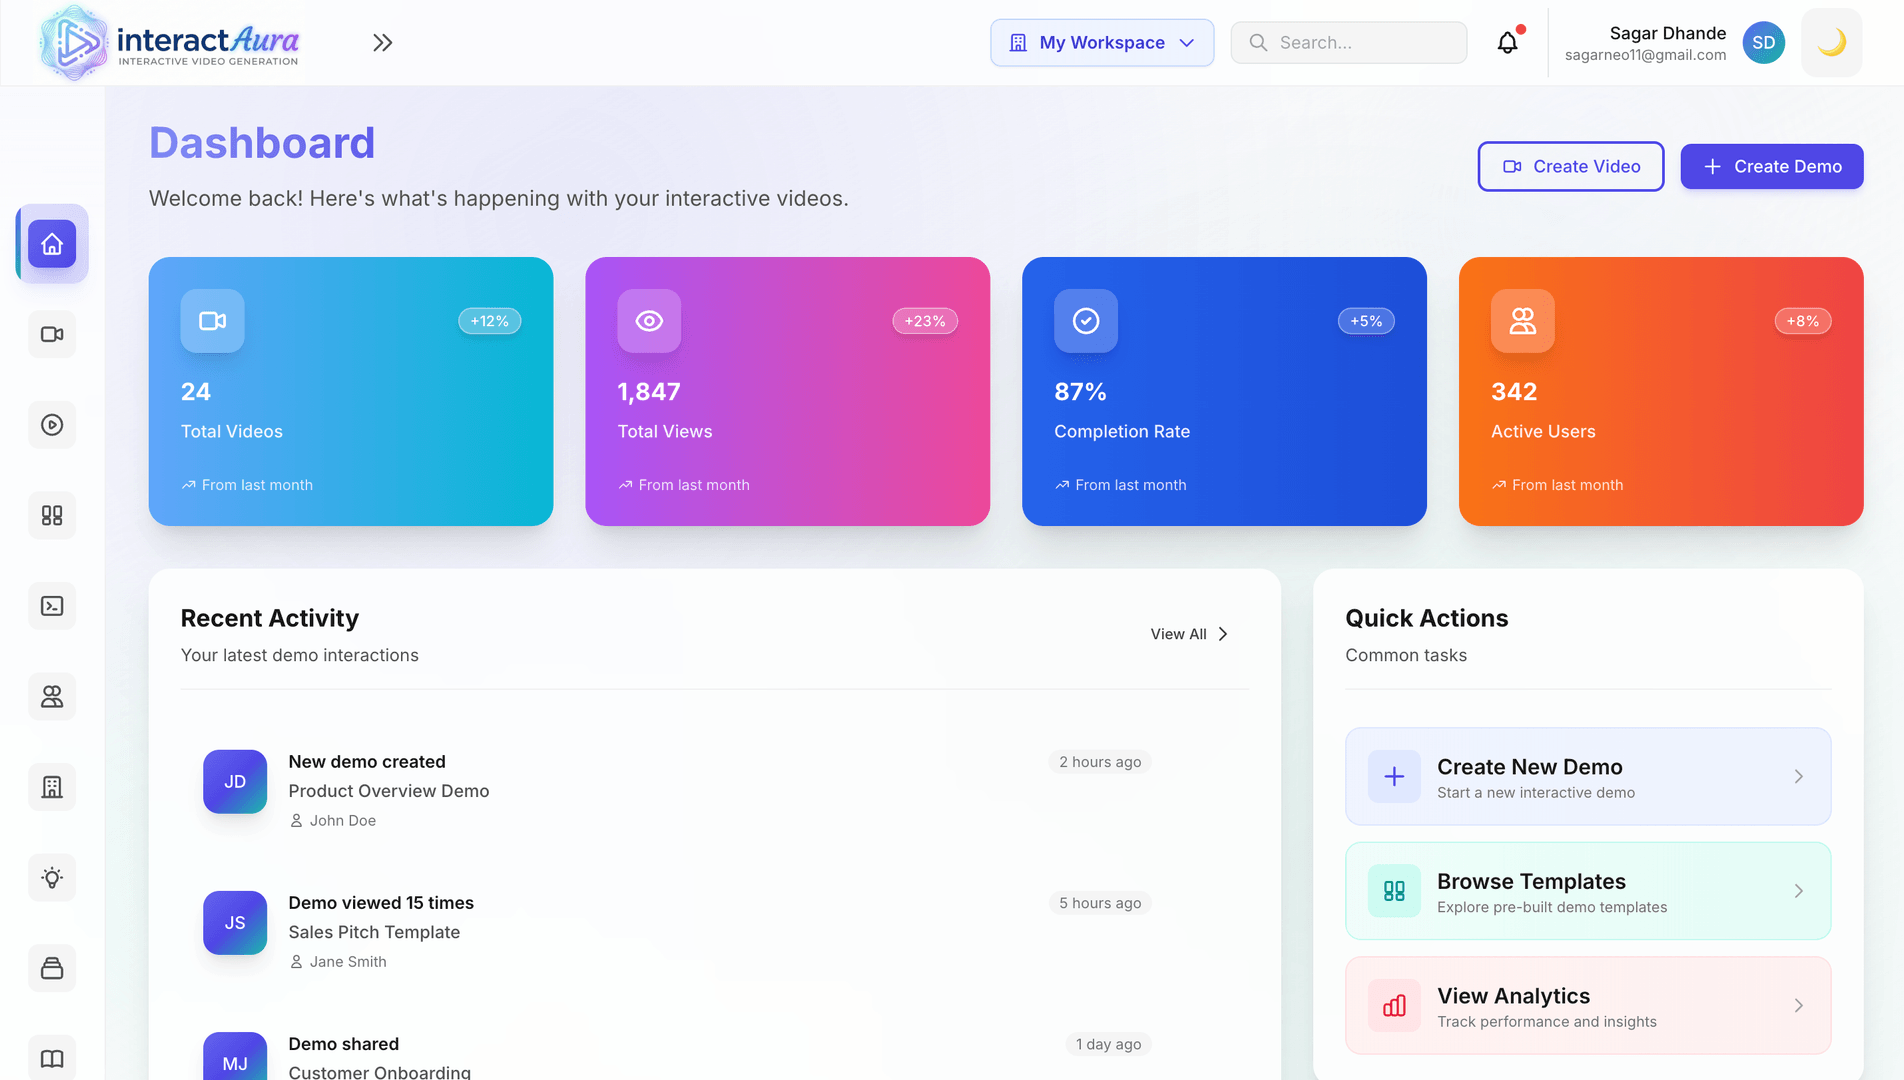Select the building sidebar icon

tap(52, 787)
